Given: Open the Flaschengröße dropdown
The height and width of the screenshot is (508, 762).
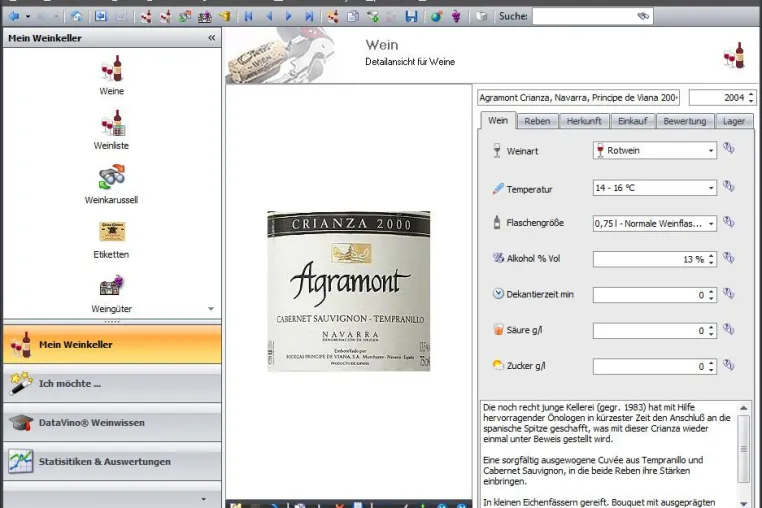Looking at the screenshot, I should (710, 224).
